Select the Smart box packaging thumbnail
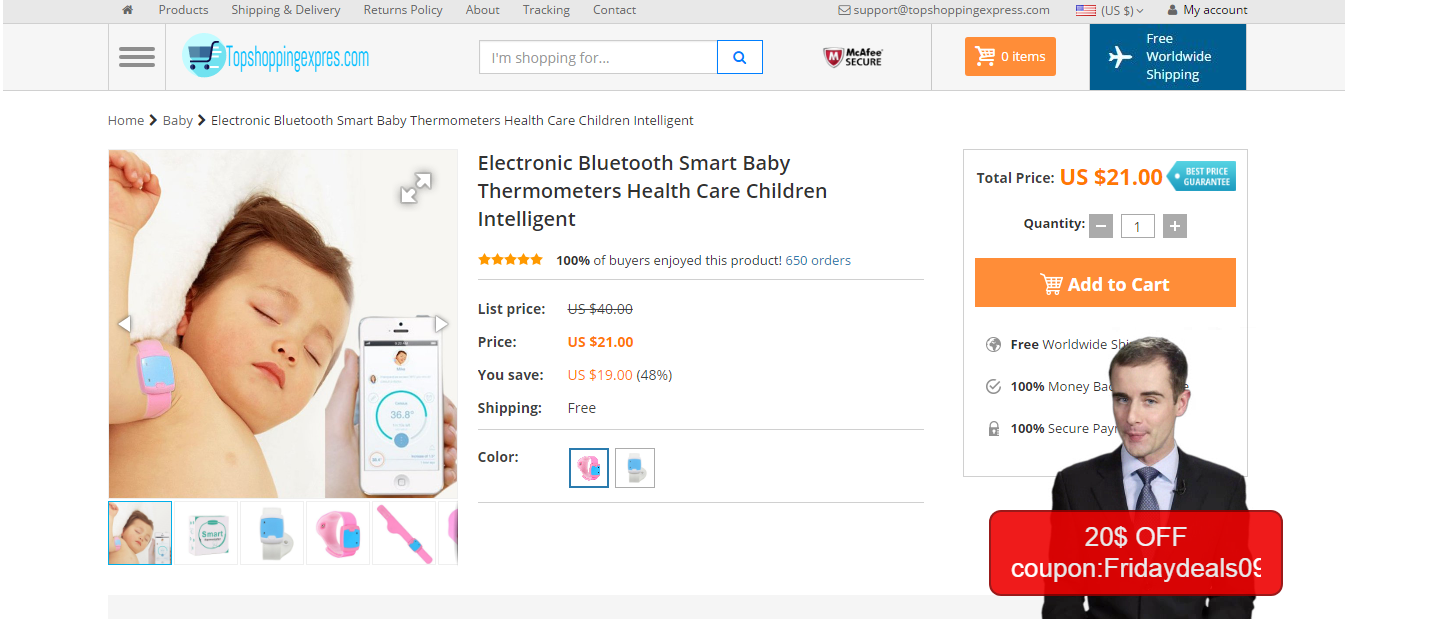Screen dimensions: 1436x628 pyautogui.click(x=206, y=533)
